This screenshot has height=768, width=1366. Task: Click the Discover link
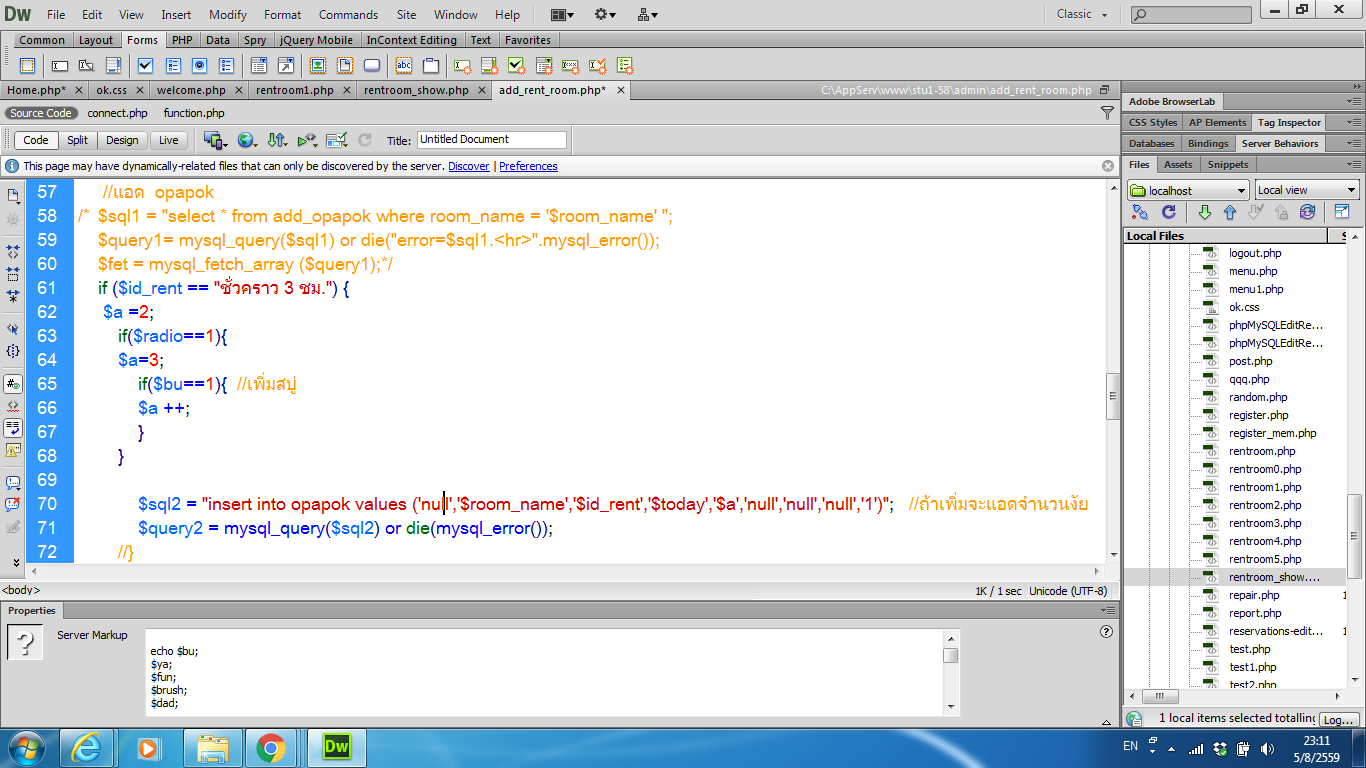point(469,166)
